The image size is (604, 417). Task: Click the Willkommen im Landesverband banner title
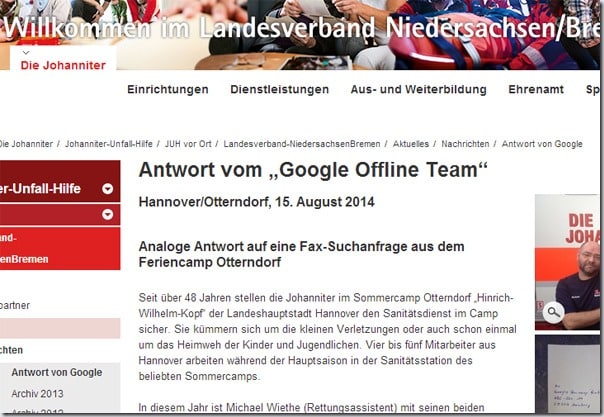pyautogui.click(x=302, y=28)
